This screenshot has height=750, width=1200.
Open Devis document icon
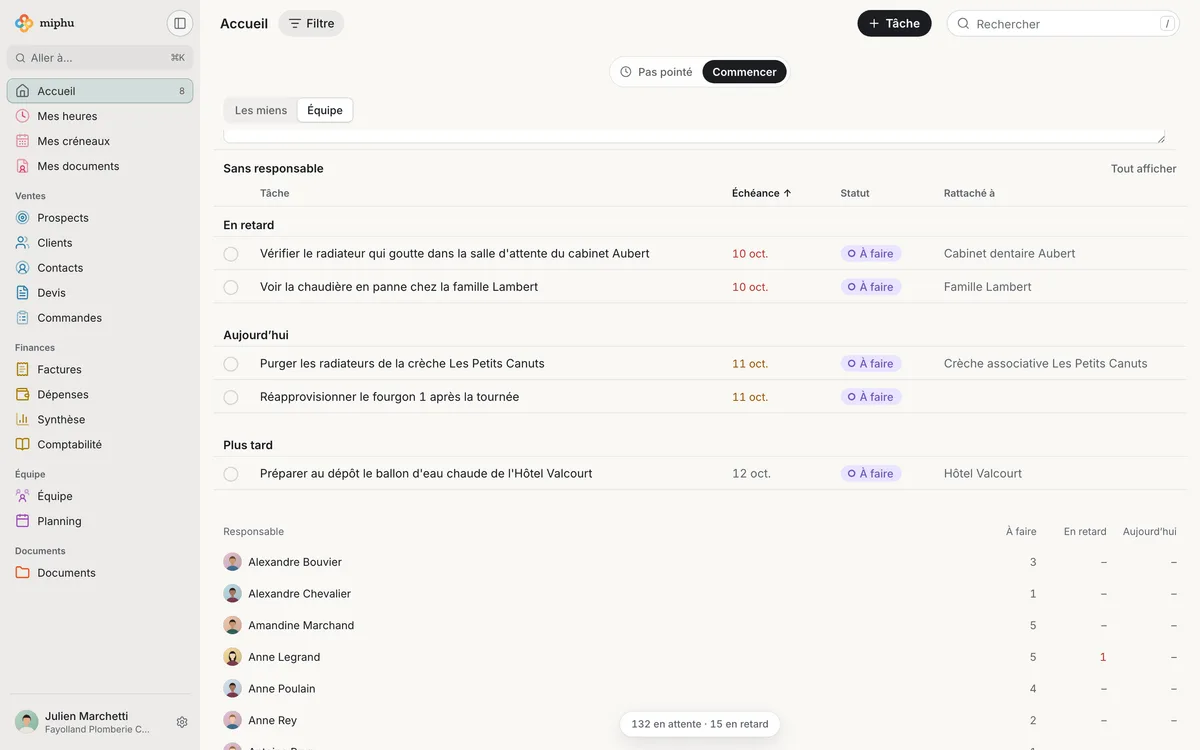point(22,293)
